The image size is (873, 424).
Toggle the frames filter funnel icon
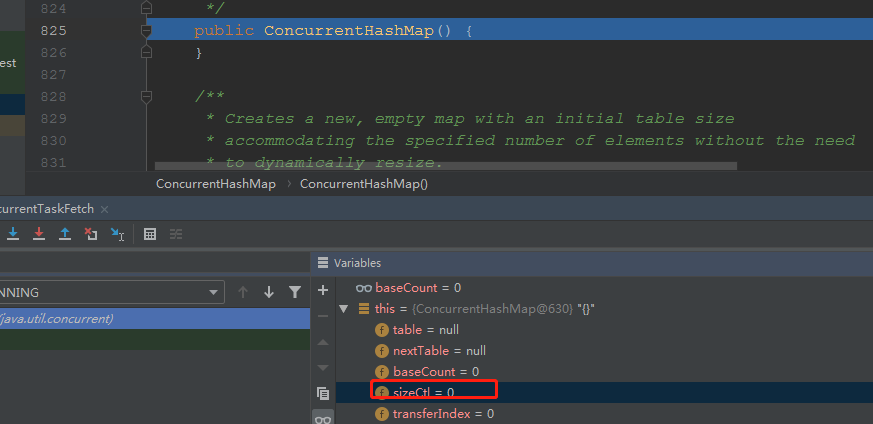coord(295,292)
